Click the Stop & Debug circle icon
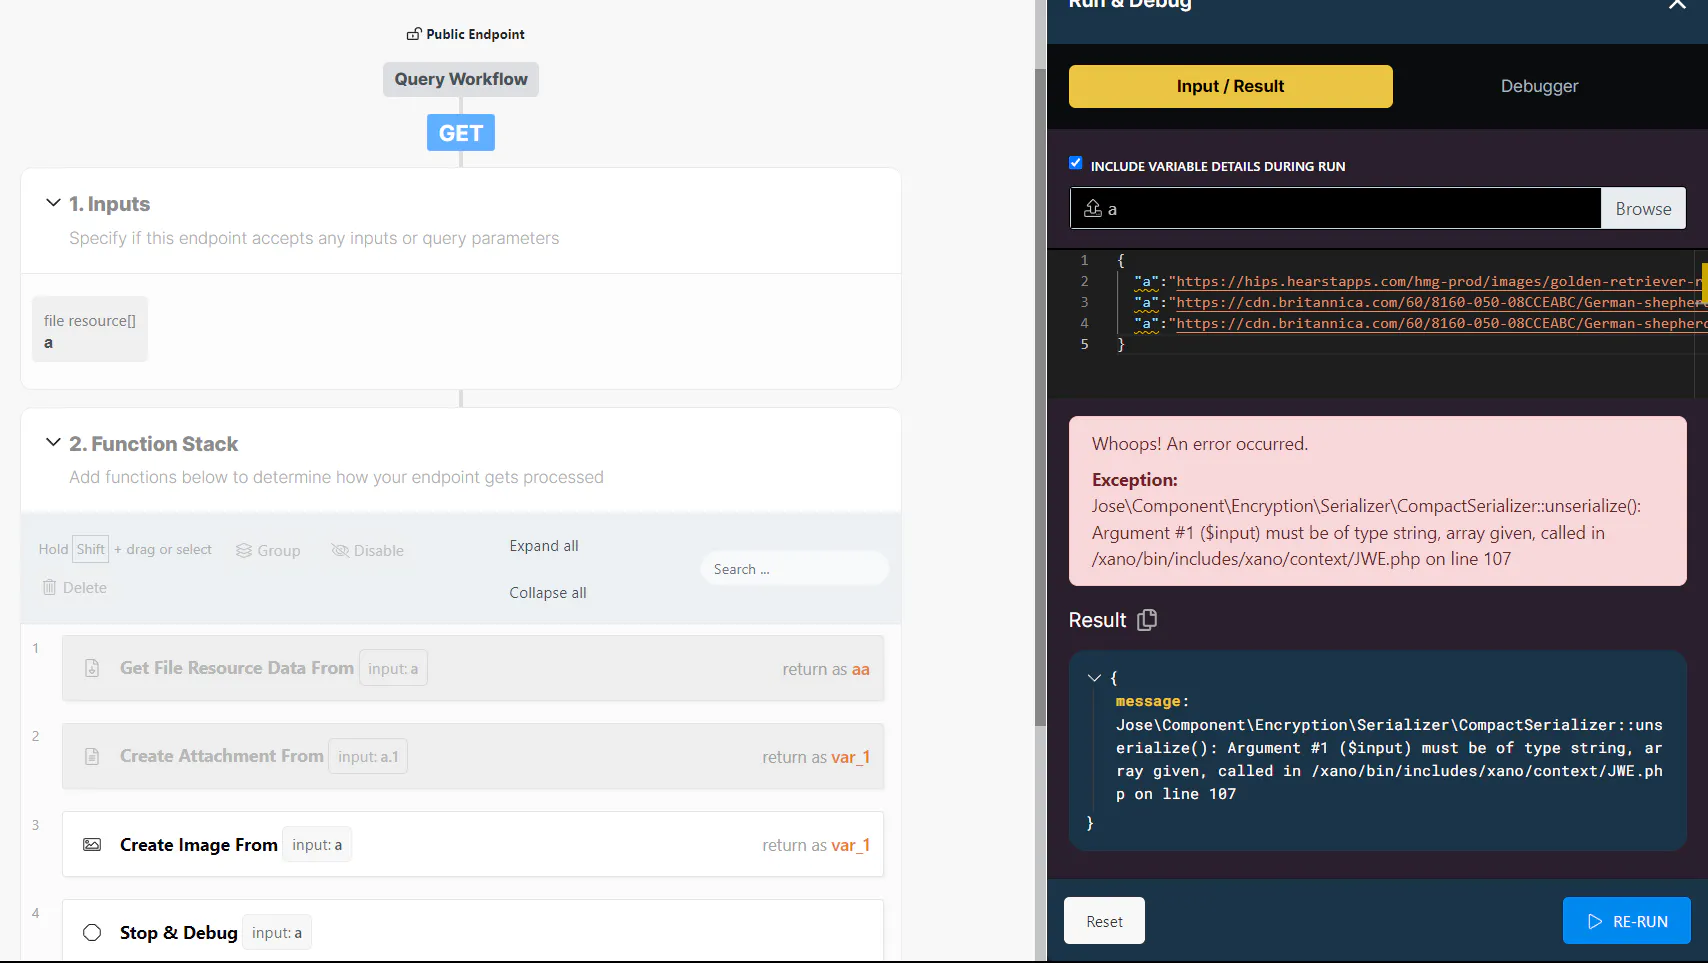 (x=92, y=933)
